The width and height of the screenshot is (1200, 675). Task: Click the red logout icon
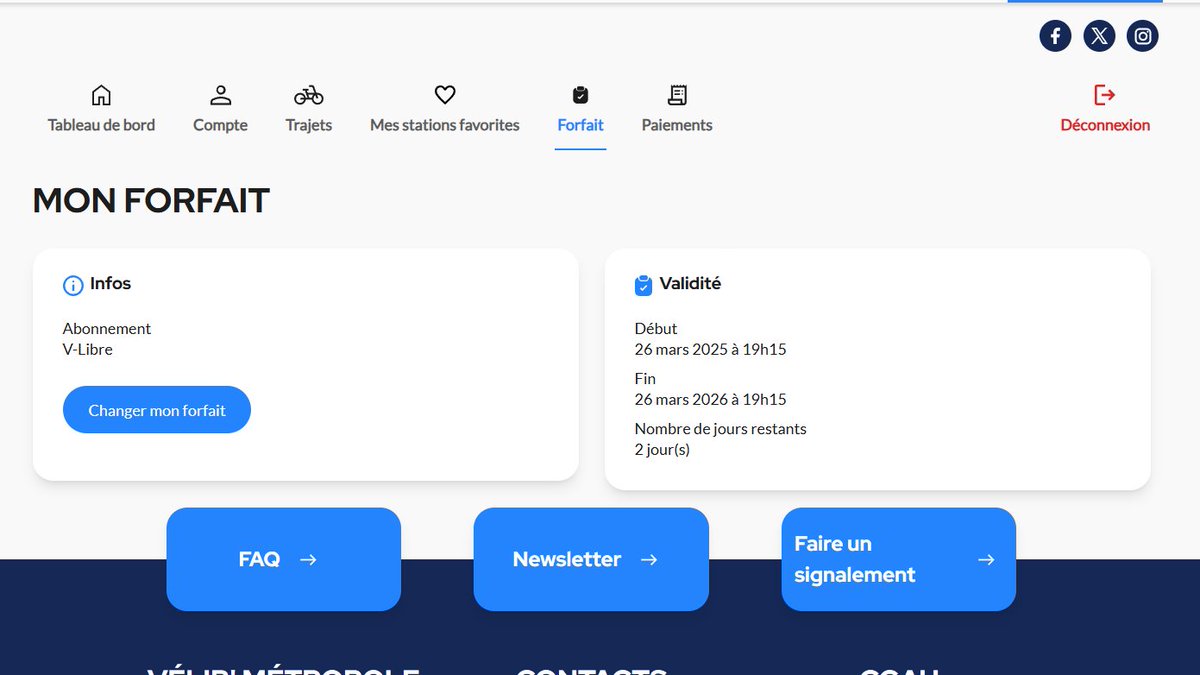coord(1105,95)
